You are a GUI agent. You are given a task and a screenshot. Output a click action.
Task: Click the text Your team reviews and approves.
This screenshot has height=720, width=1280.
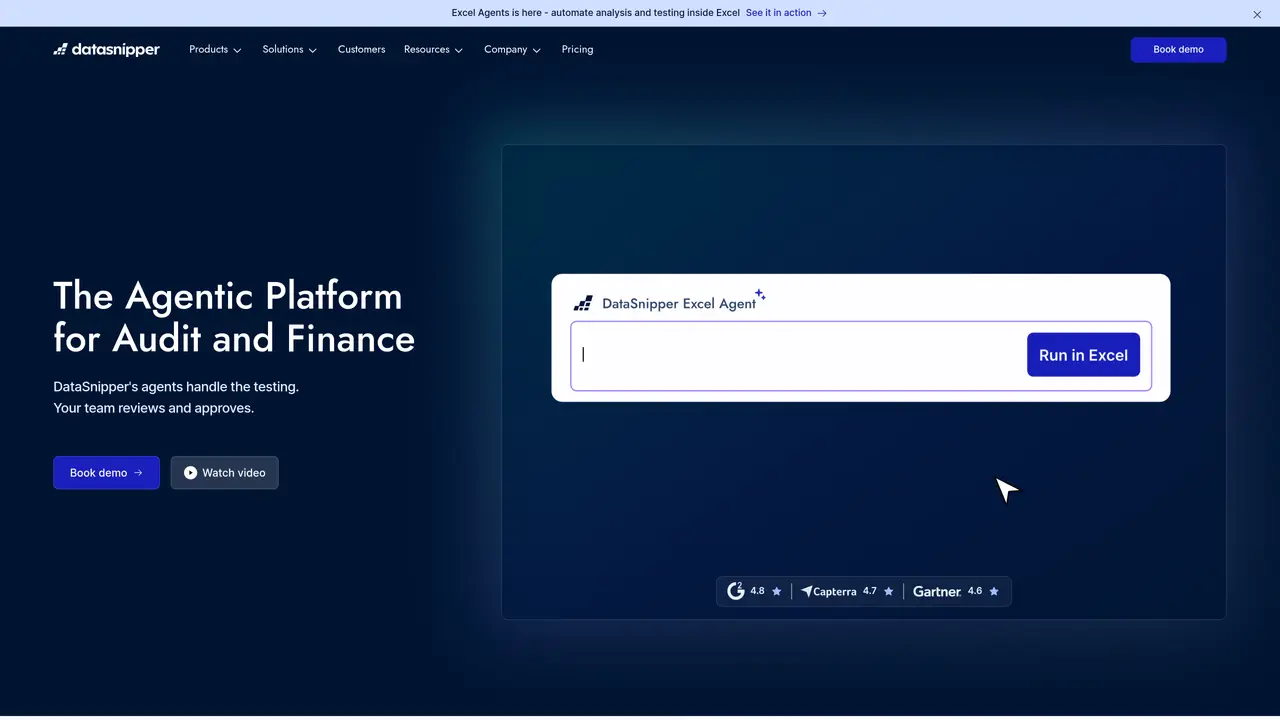click(x=154, y=408)
